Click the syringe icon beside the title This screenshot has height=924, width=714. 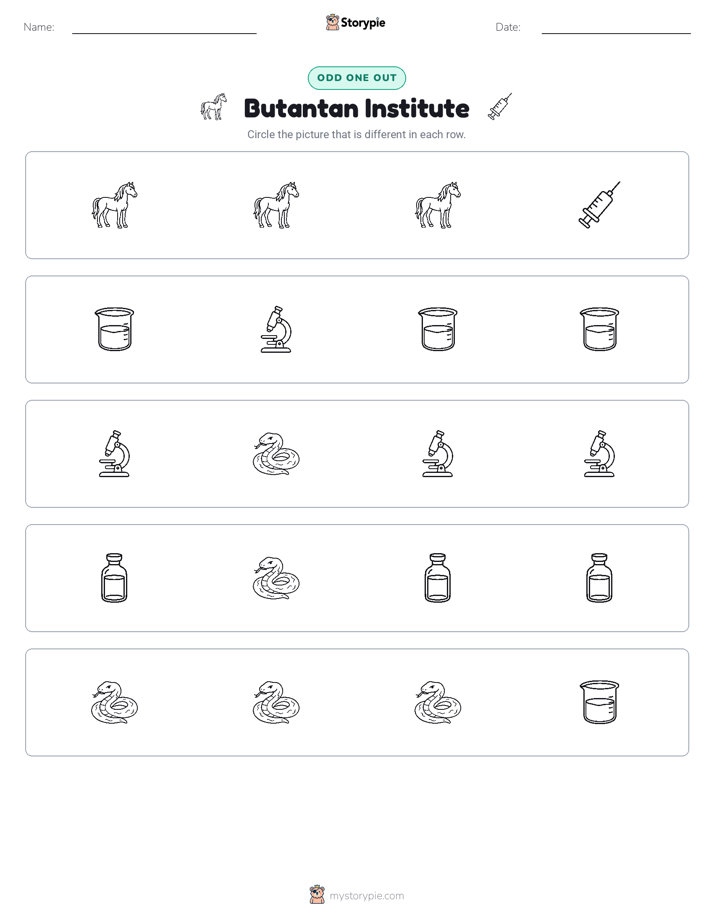tap(500, 107)
